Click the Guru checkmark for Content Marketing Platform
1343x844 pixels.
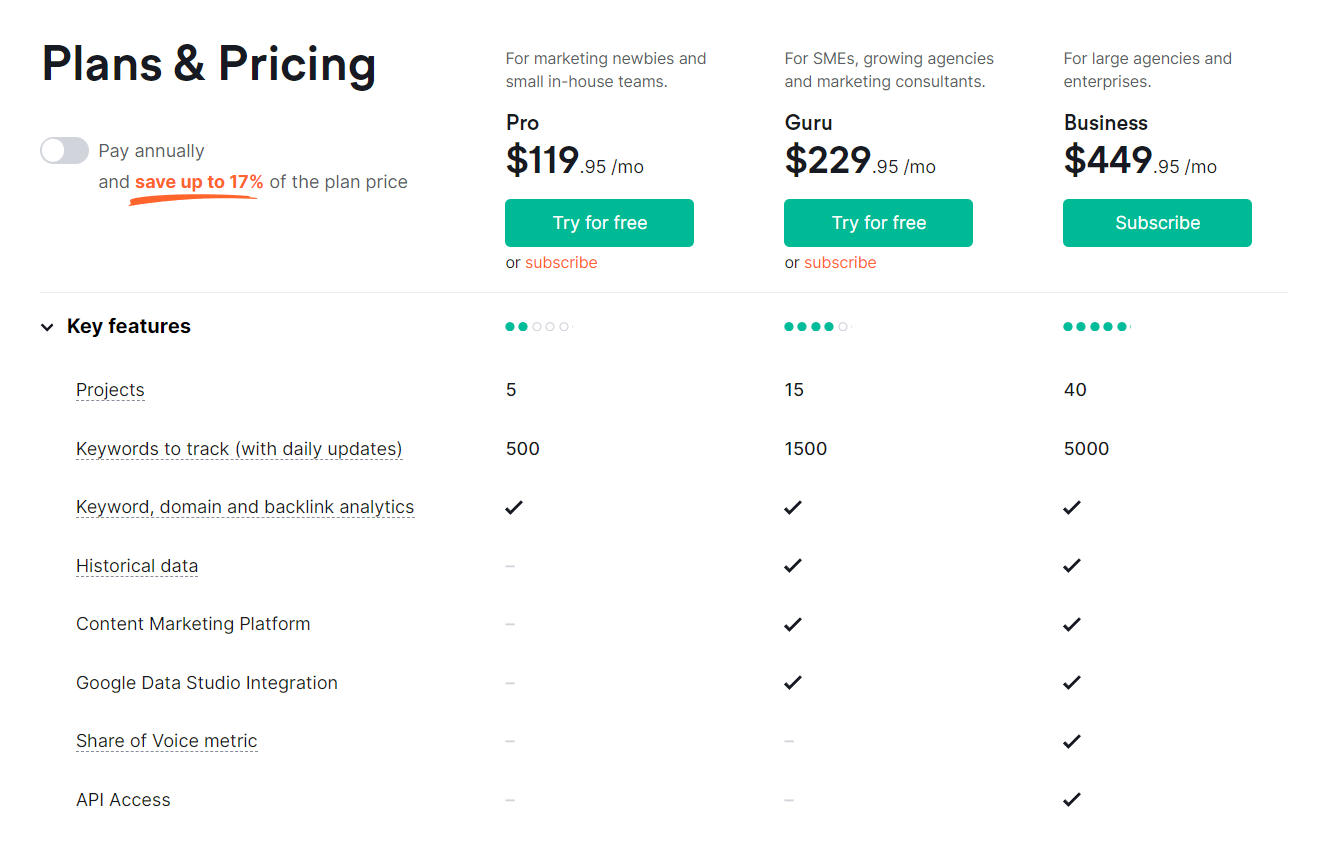click(793, 624)
